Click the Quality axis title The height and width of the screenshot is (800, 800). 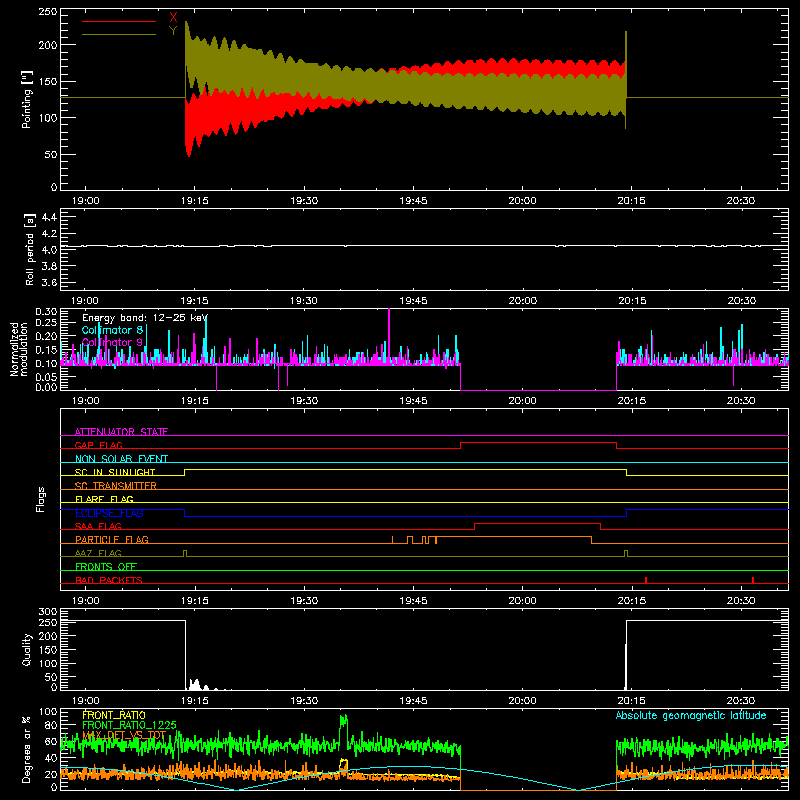pos(27,649)
